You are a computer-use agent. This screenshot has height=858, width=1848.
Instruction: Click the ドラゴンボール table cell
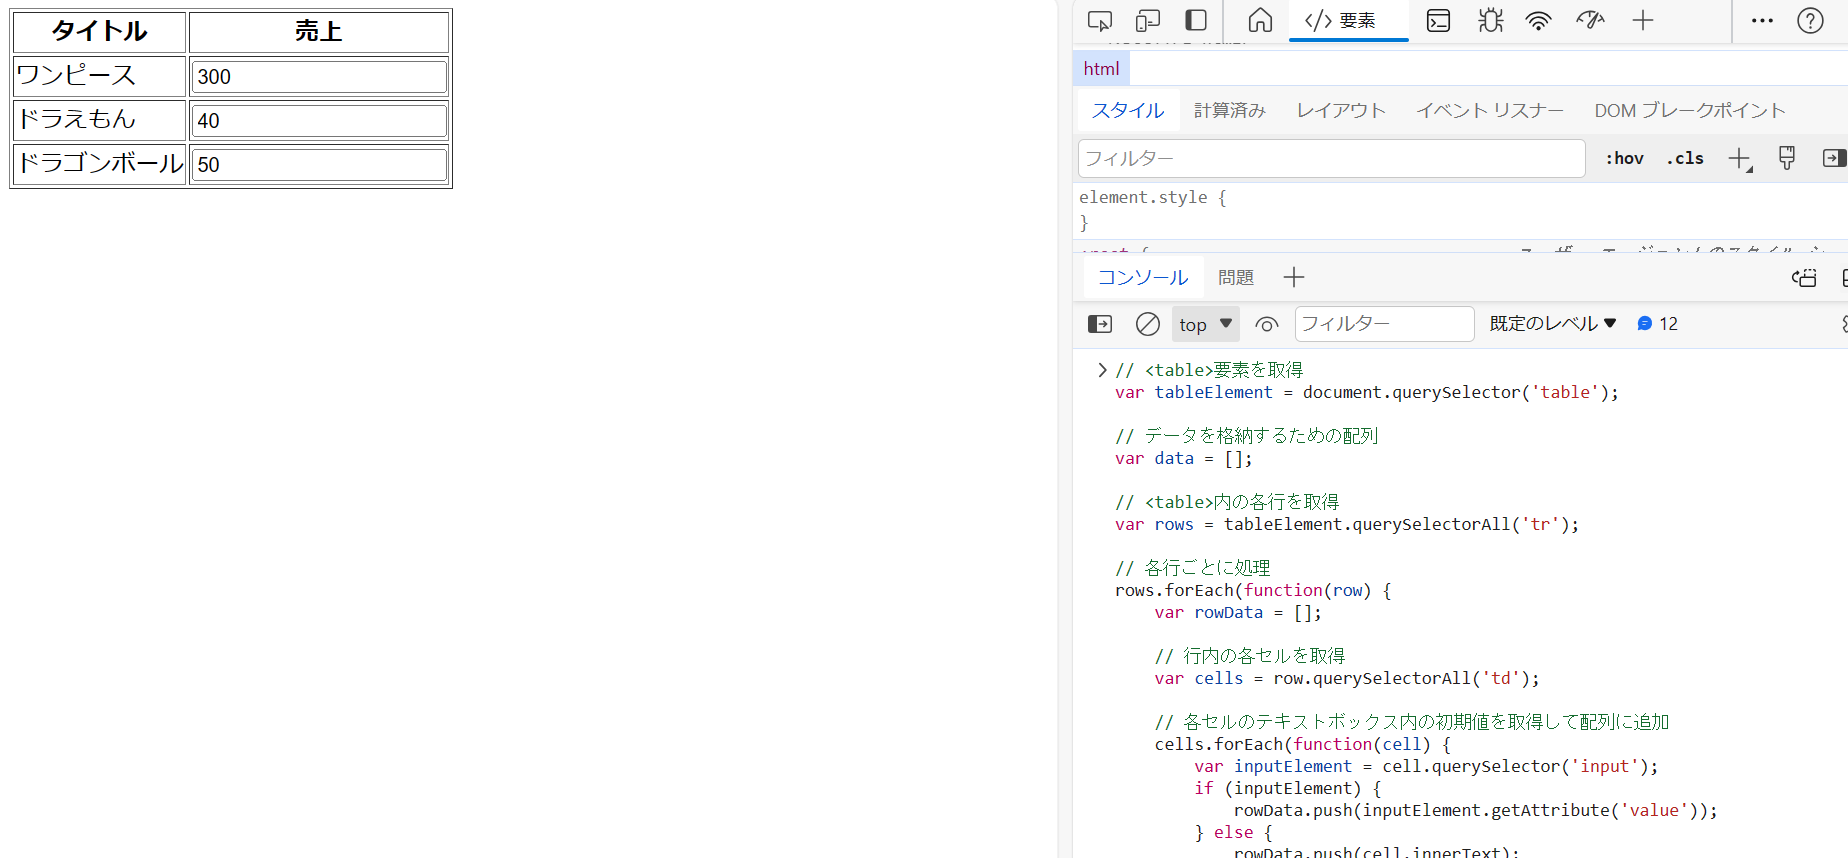[x=99, y=164]
